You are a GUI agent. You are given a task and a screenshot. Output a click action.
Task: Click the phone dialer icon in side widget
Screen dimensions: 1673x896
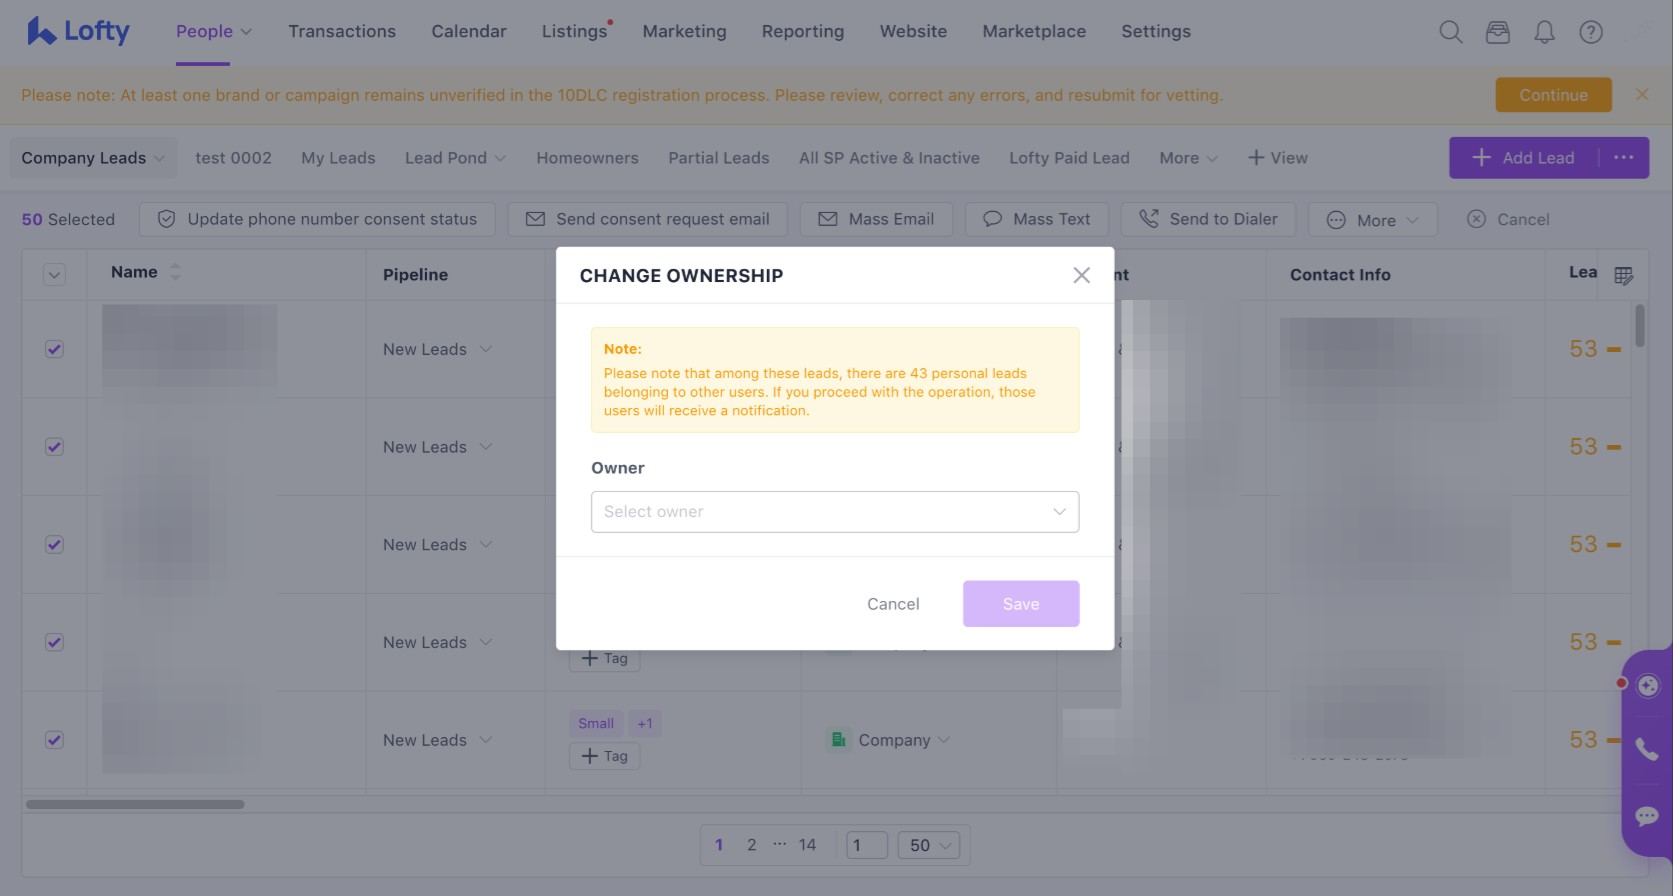[x=1646, y=749]
